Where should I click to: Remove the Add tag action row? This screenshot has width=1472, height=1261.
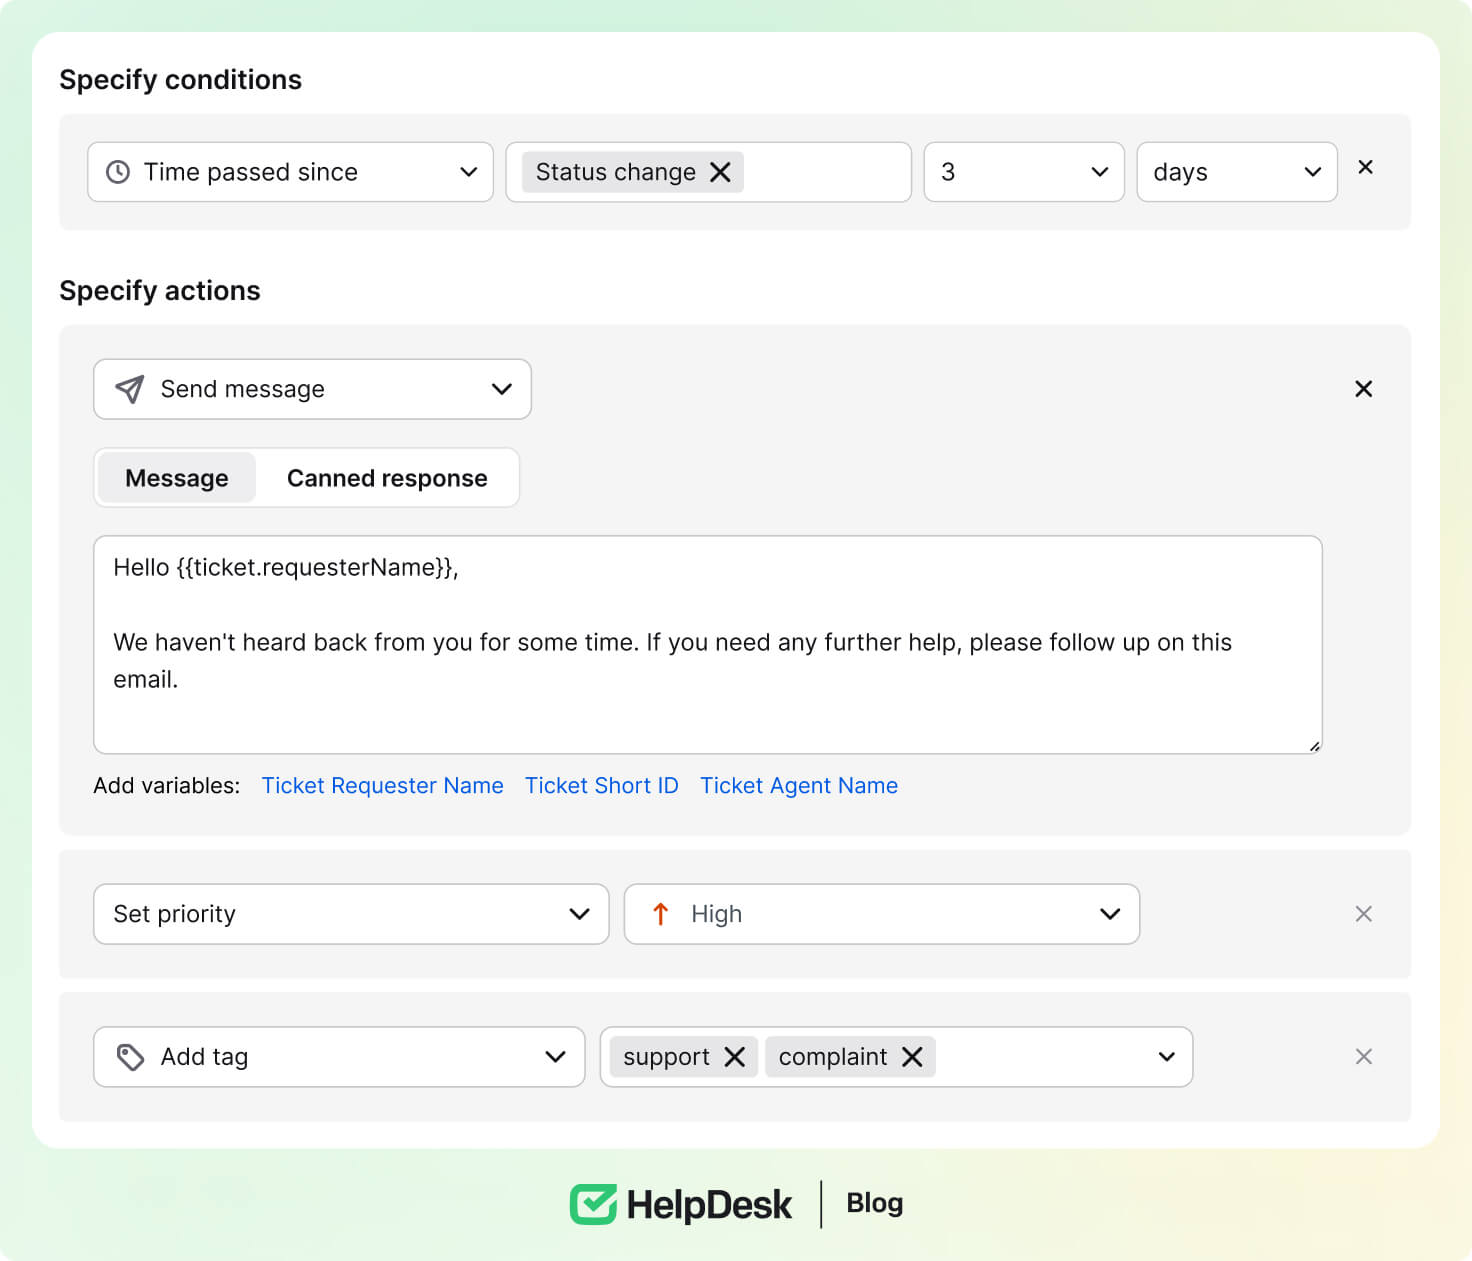coord(1363,1057)
